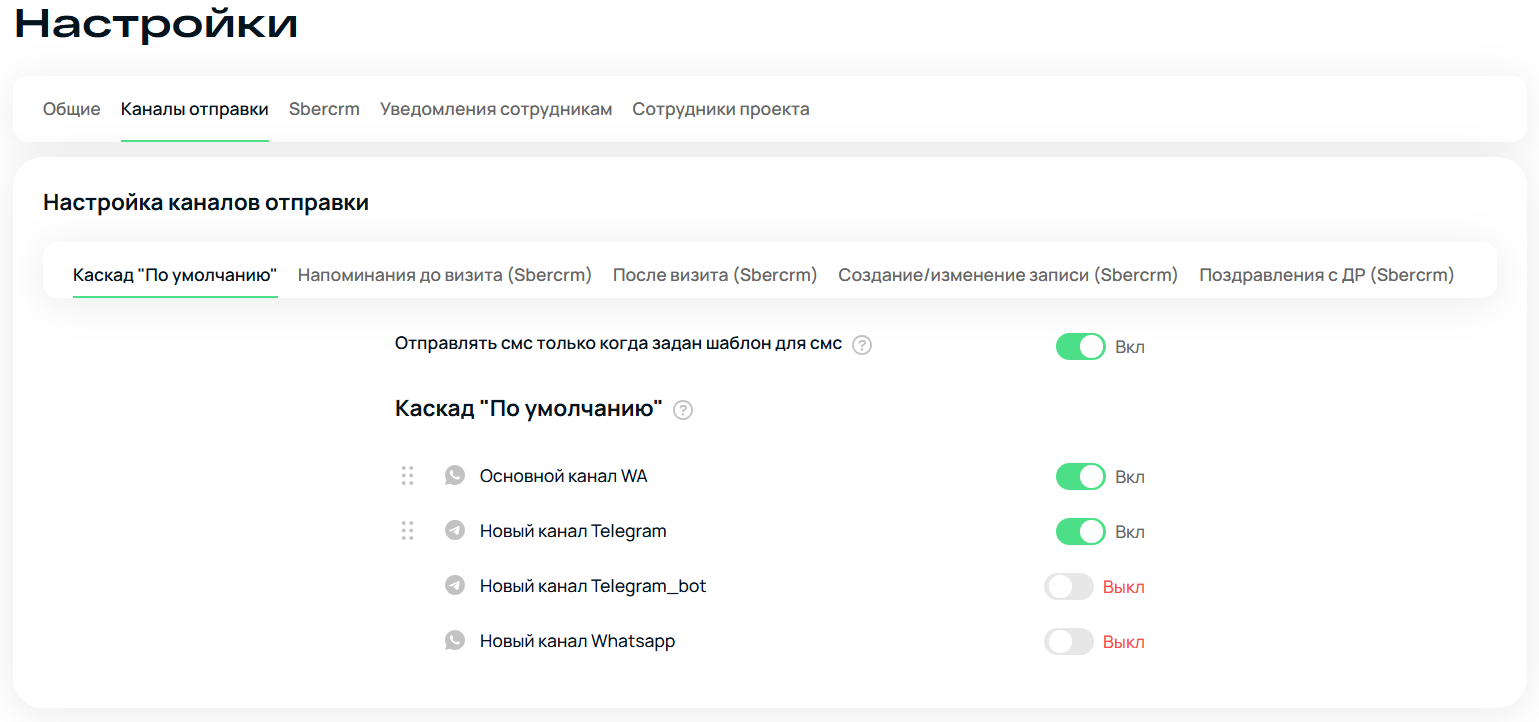
Task: Click the Каскад "По умолчанию" section heading
Action: [529, 409]
